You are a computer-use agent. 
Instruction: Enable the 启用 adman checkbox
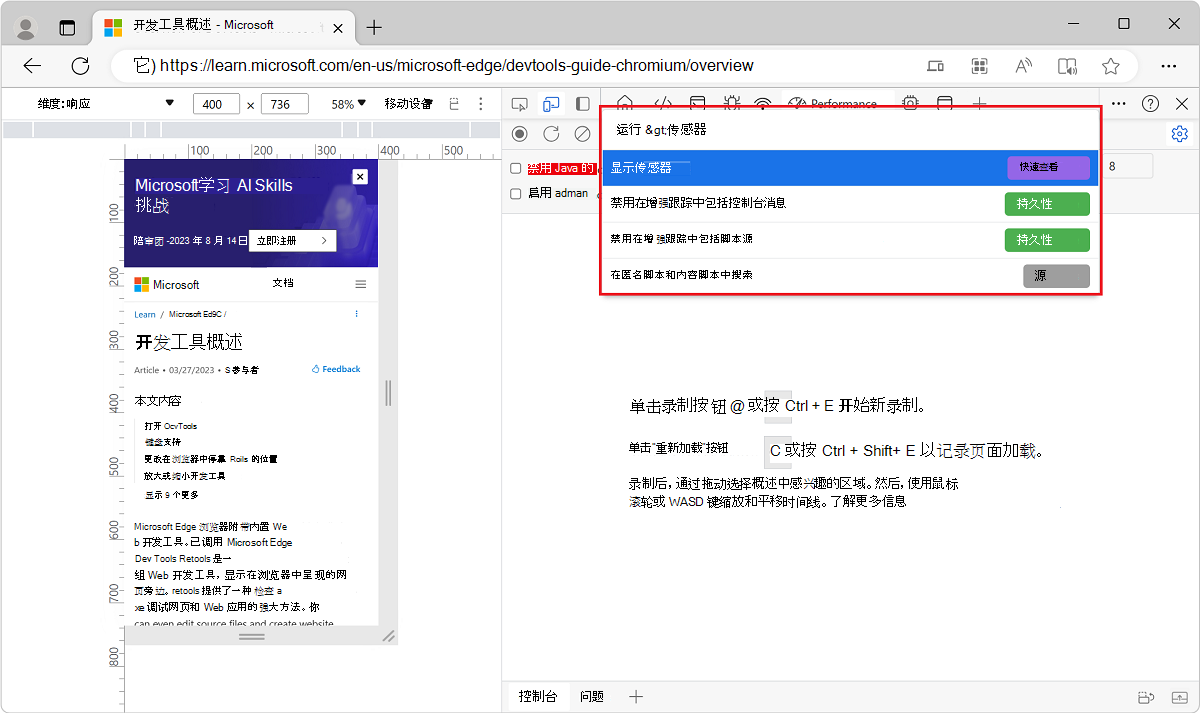[518, 193]
